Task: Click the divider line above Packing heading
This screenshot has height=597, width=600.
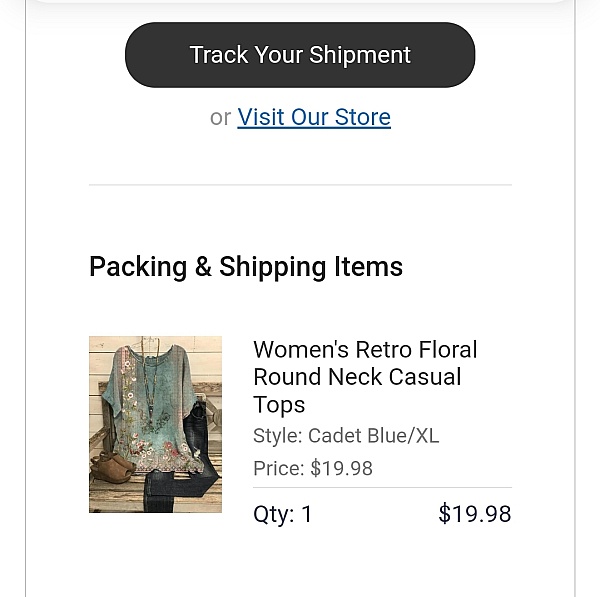Action: [300, 184]
